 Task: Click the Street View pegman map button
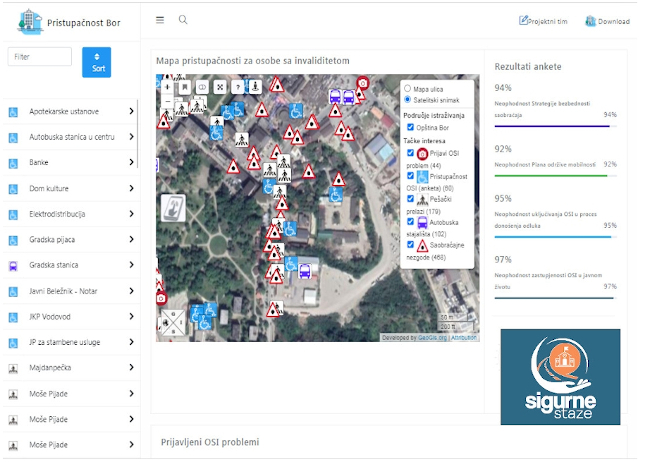256,87
